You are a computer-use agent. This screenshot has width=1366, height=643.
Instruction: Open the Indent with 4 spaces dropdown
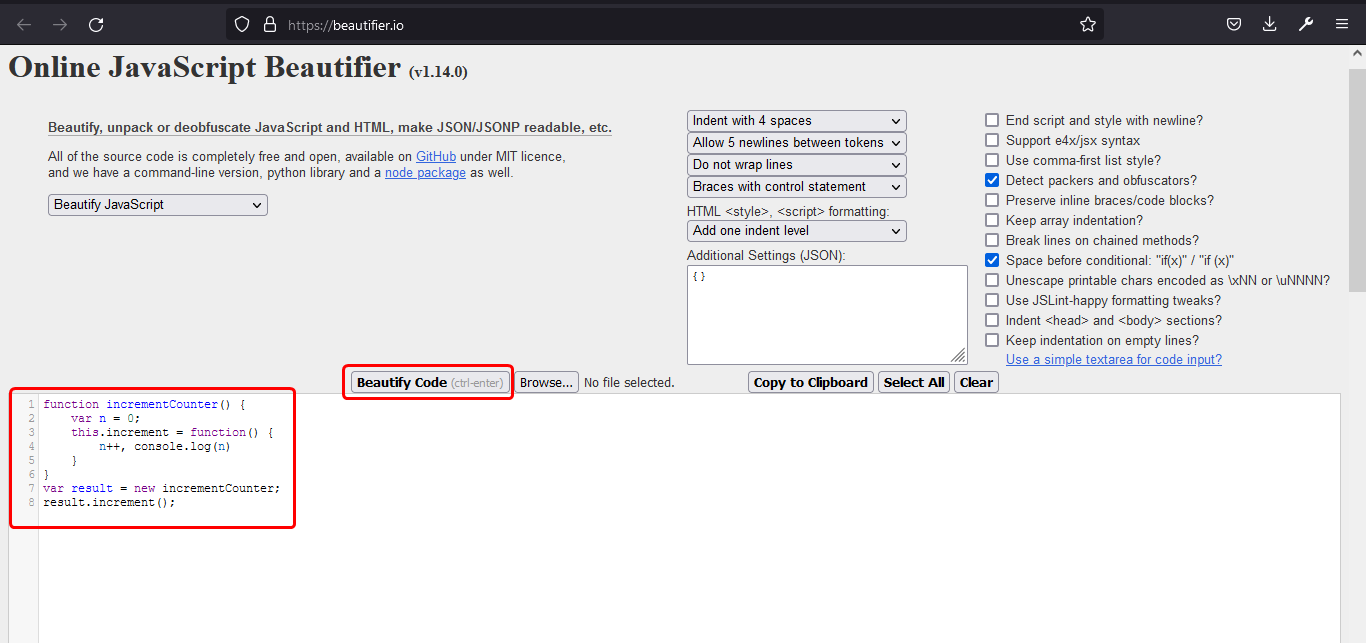(797, 120)
